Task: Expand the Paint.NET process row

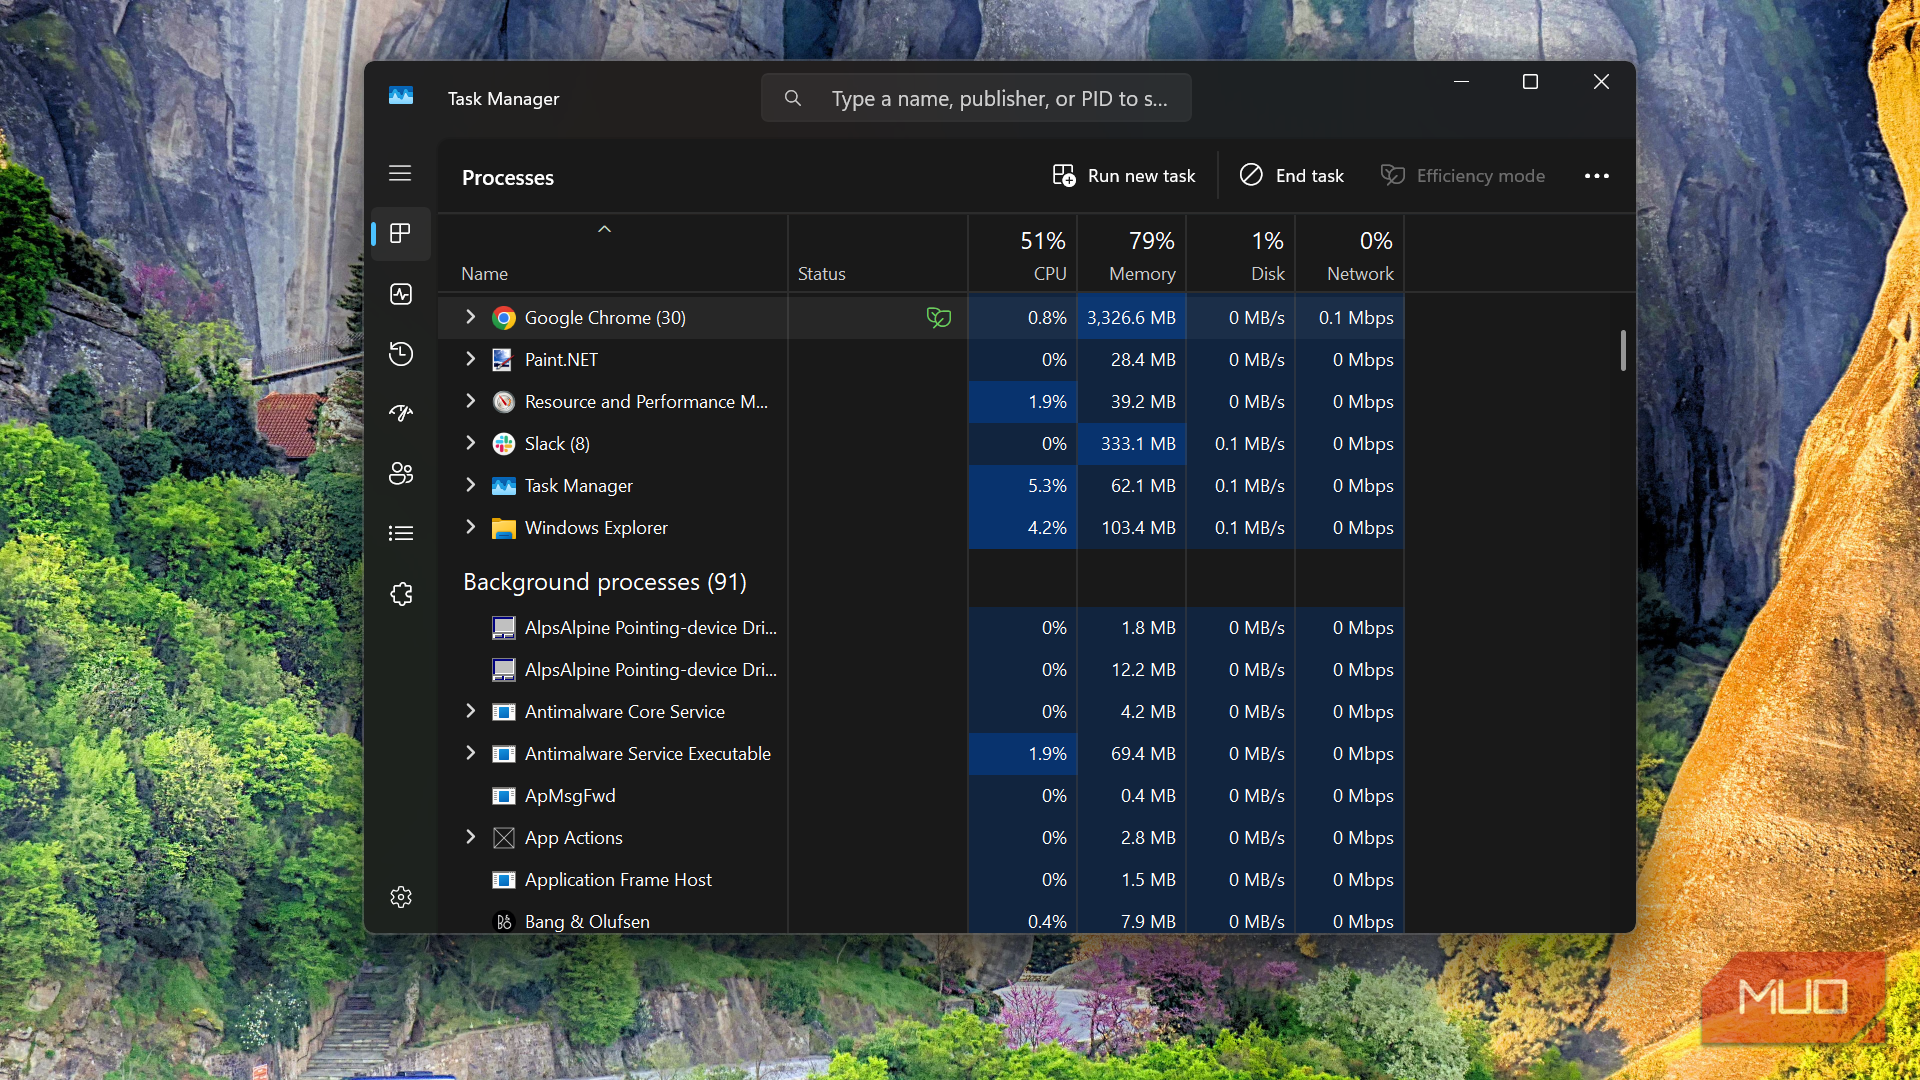Action: (470, 359)
